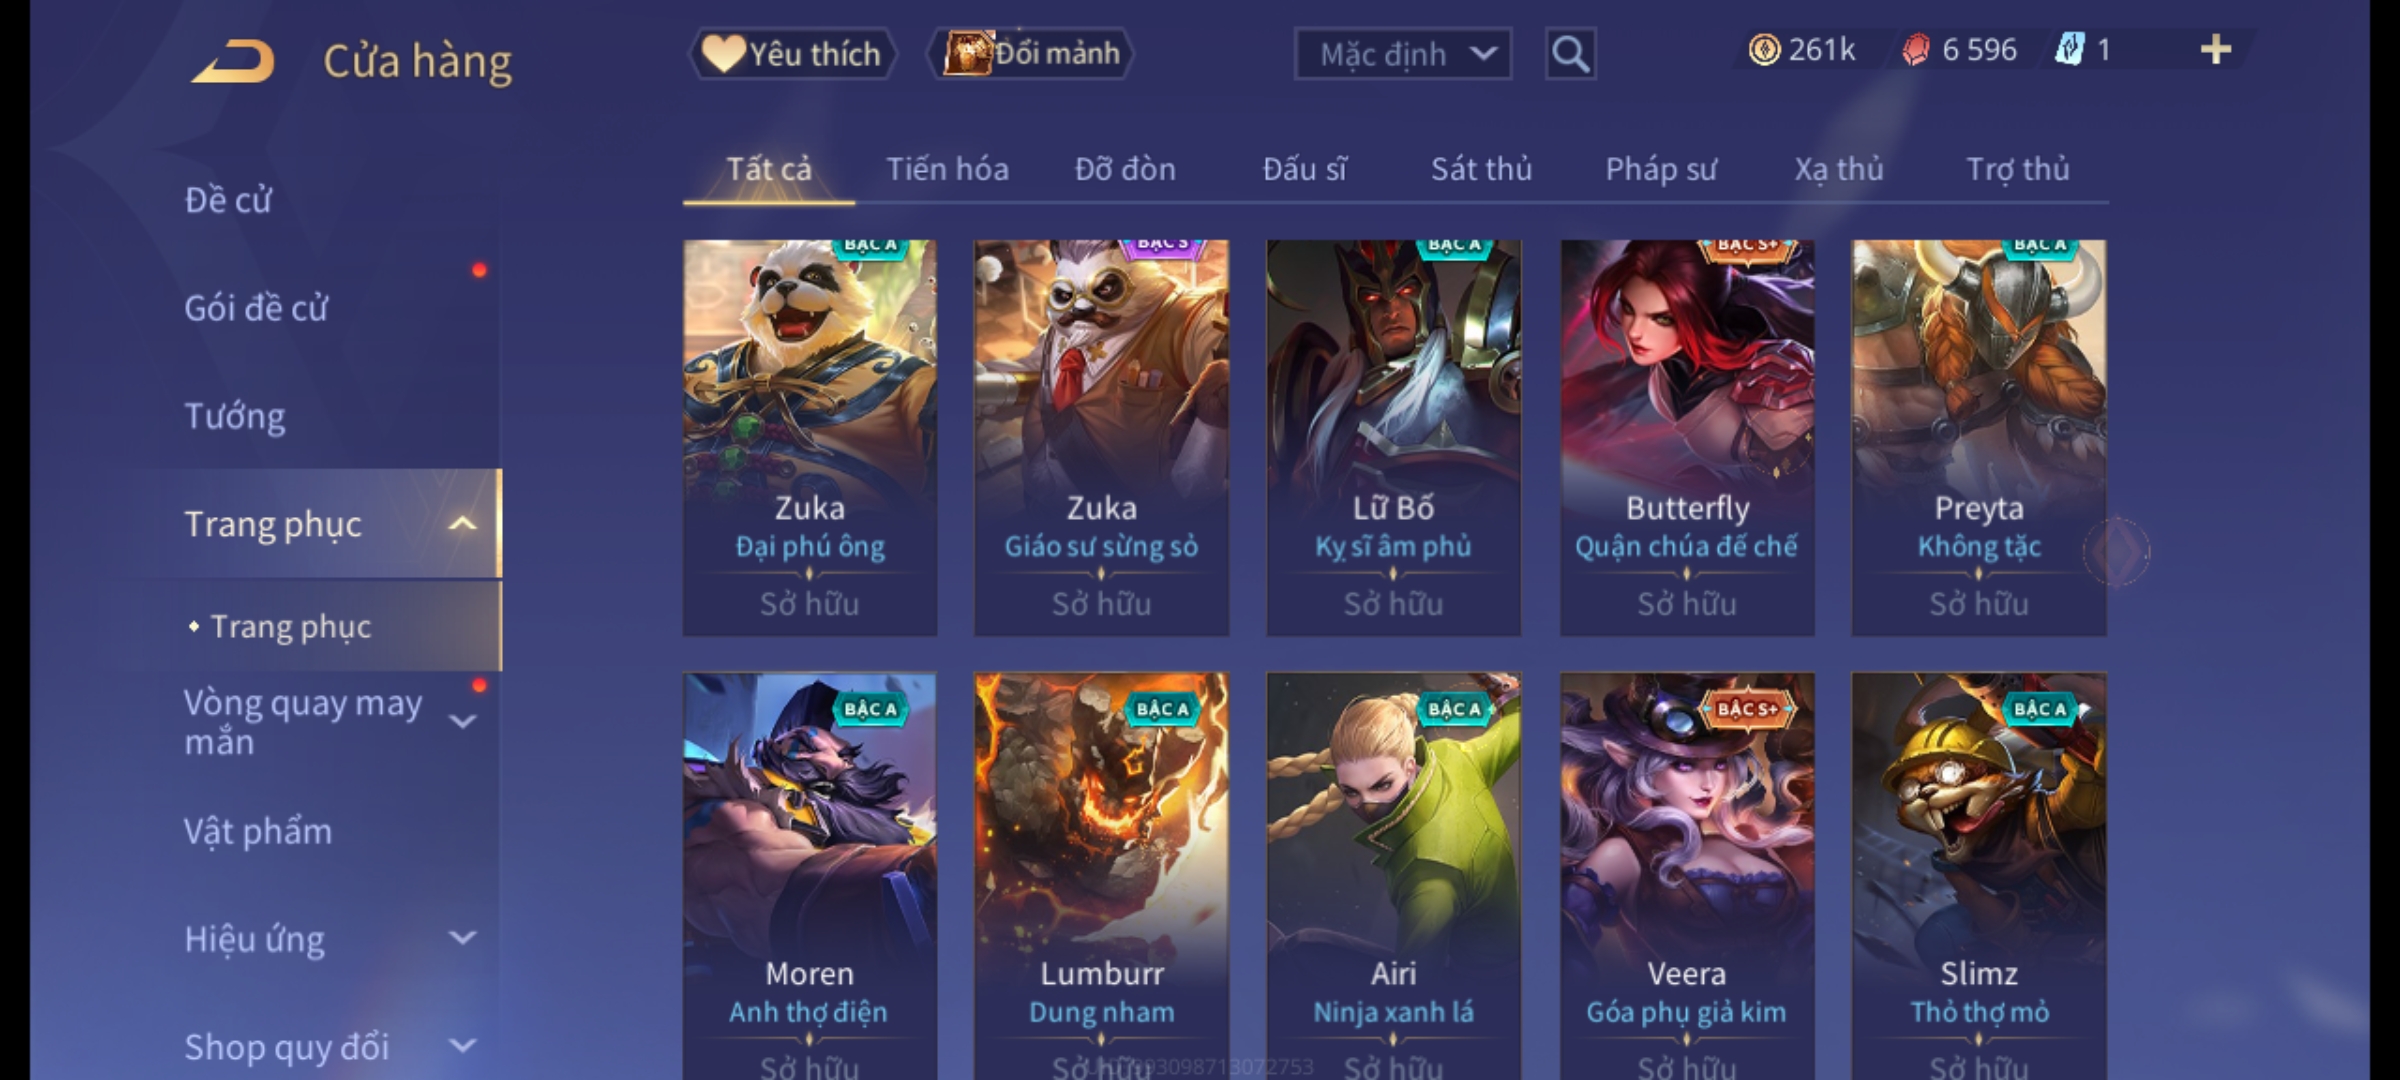Tap the golden back arrow icon
The image size is (2400, 1080).
pyautogui.click(x=233, y=61)
